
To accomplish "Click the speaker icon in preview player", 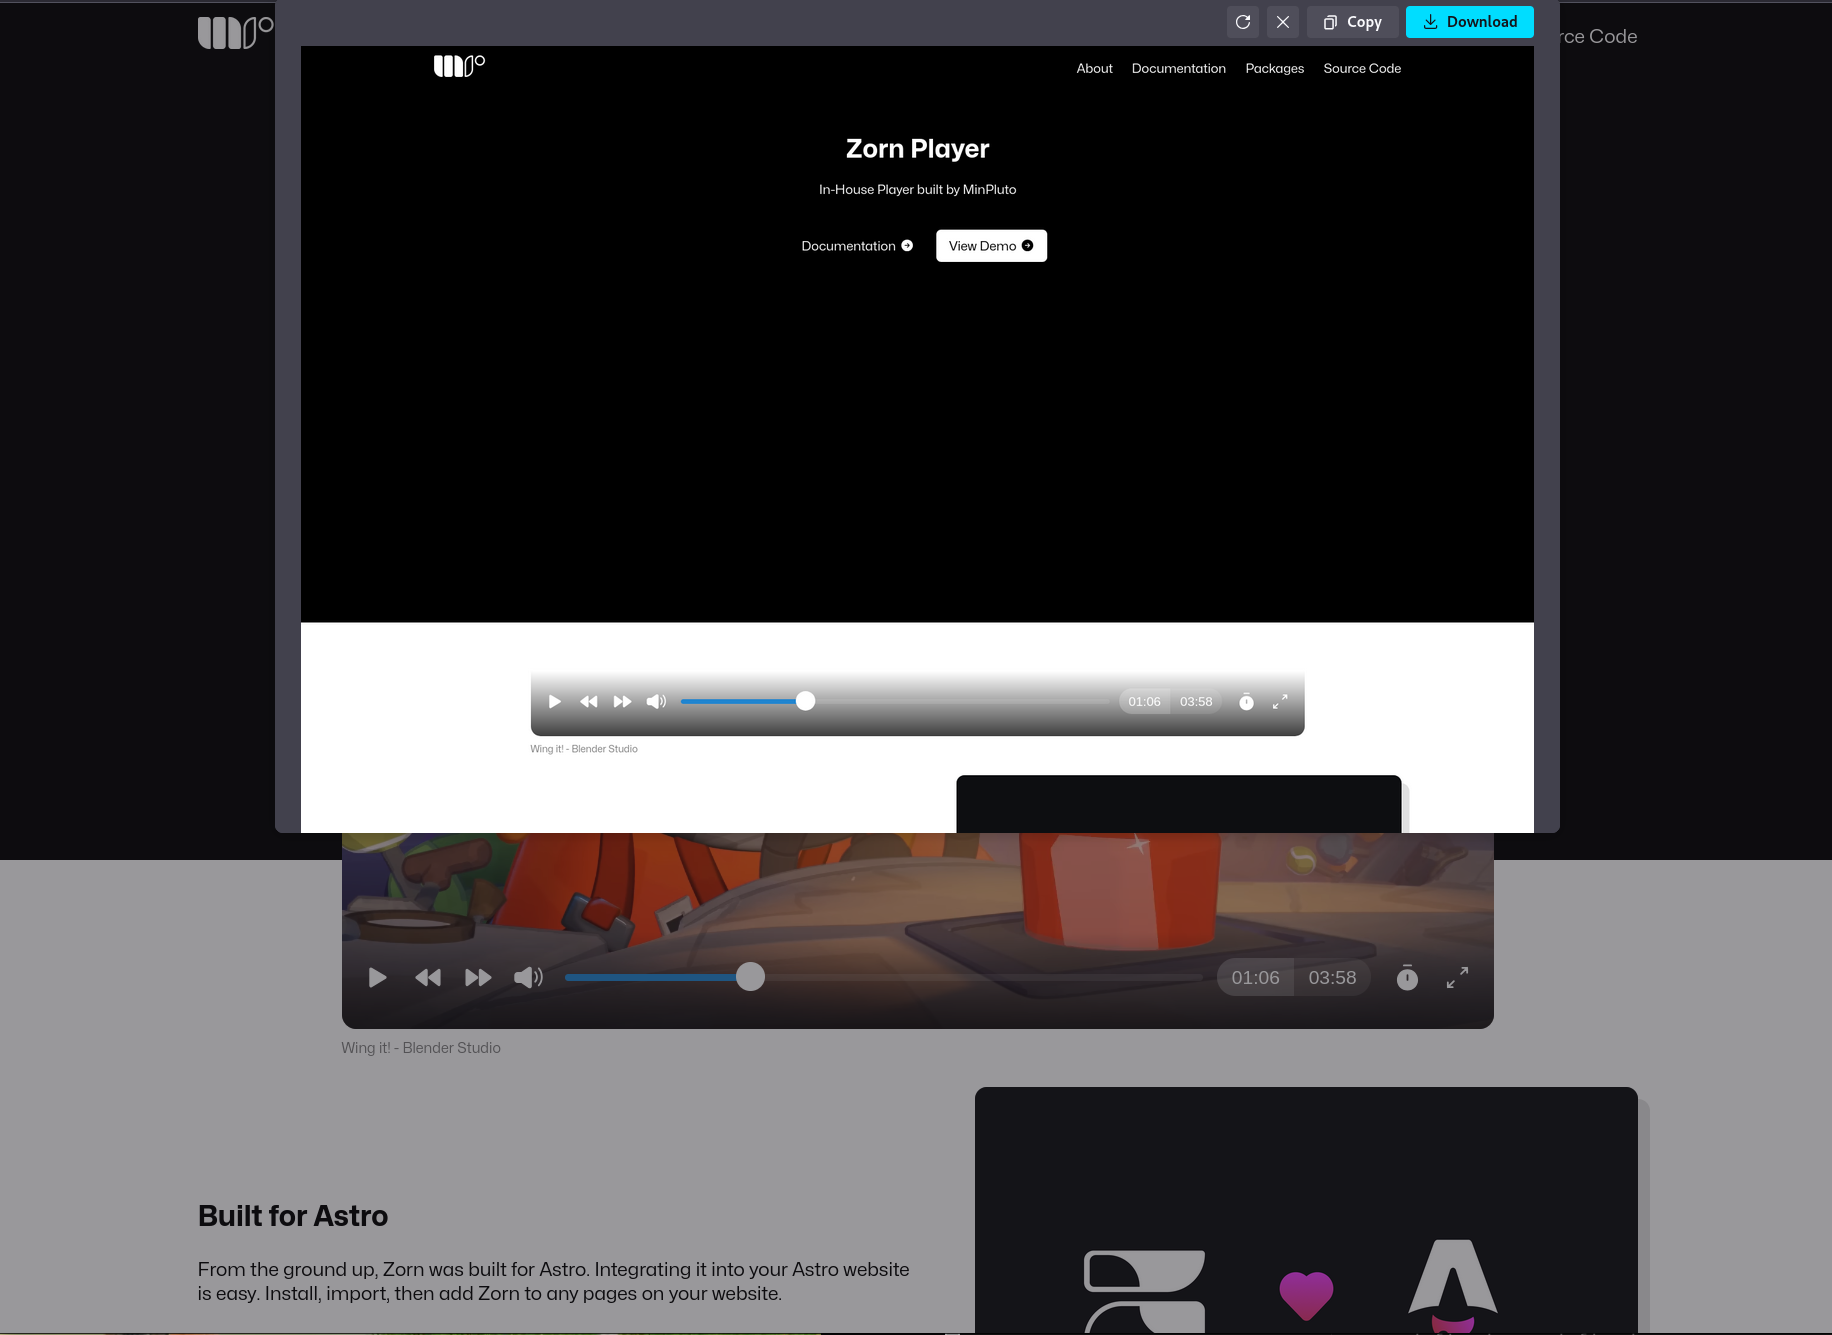I will (656, 702).
